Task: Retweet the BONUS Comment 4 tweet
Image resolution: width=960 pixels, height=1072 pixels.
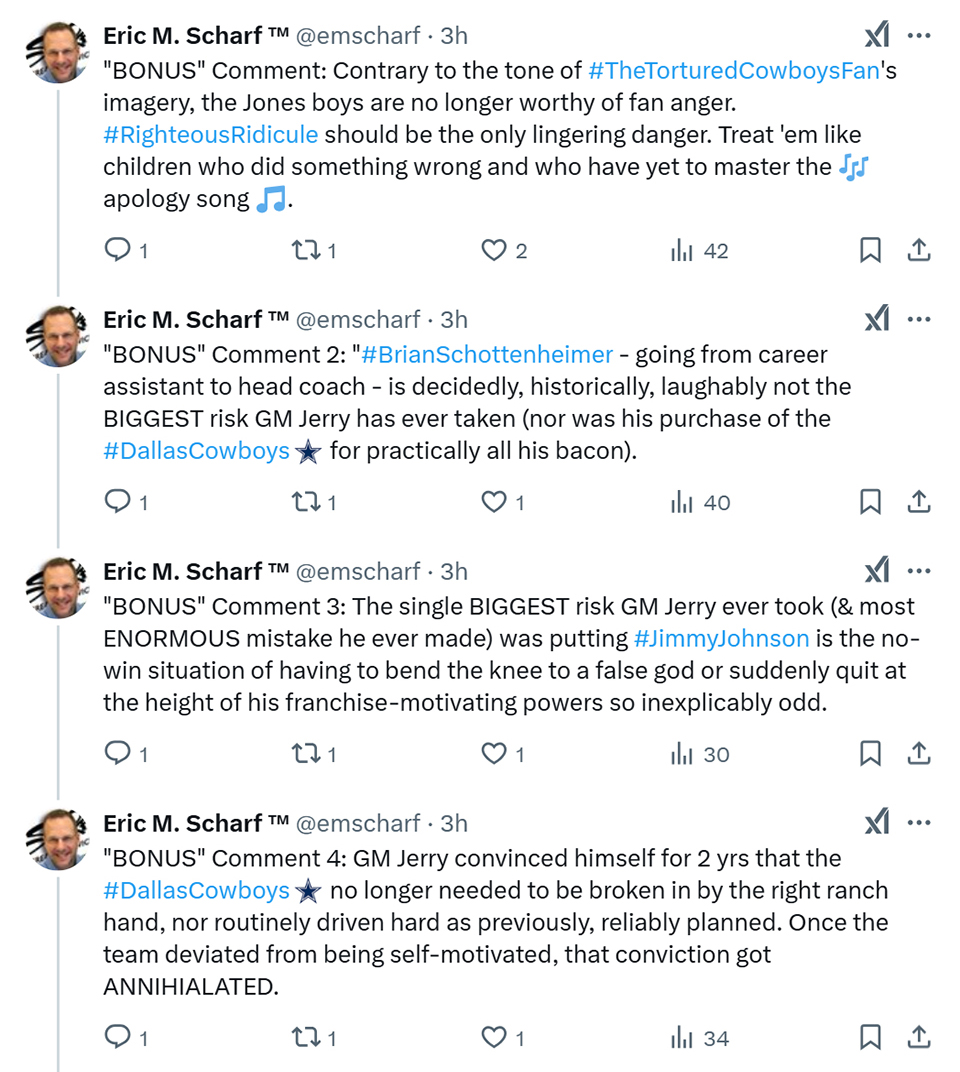Action: click(314, 1038)
